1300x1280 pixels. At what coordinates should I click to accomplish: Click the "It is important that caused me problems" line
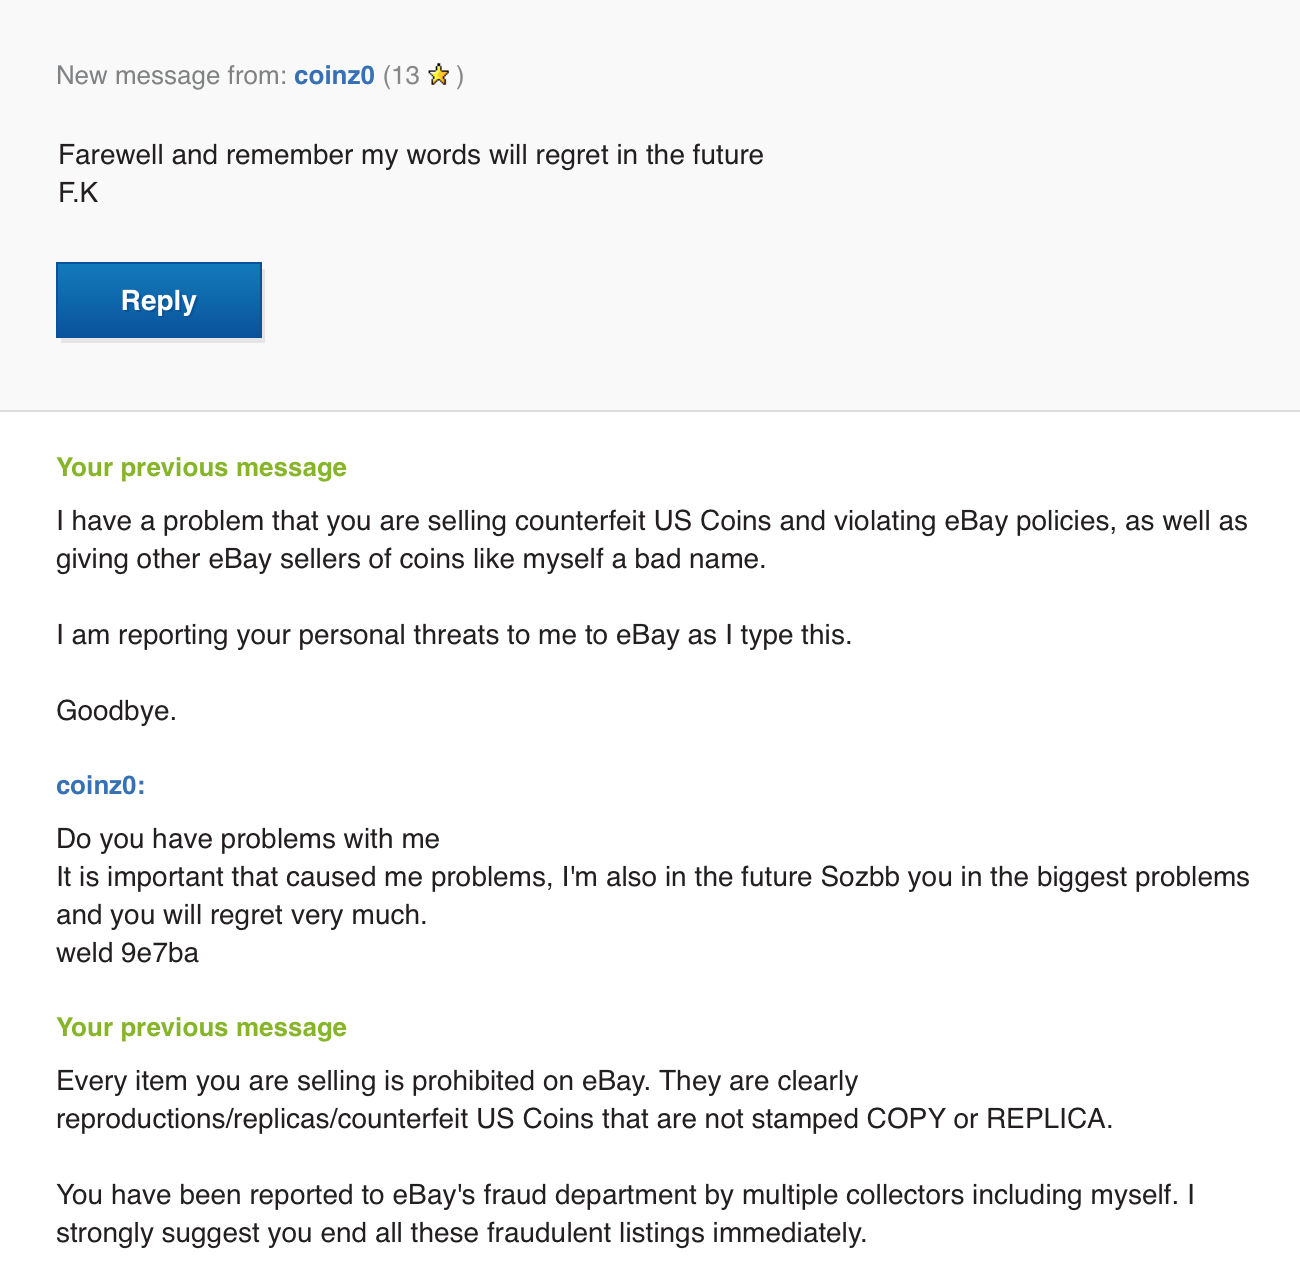(x=652, y=877)
